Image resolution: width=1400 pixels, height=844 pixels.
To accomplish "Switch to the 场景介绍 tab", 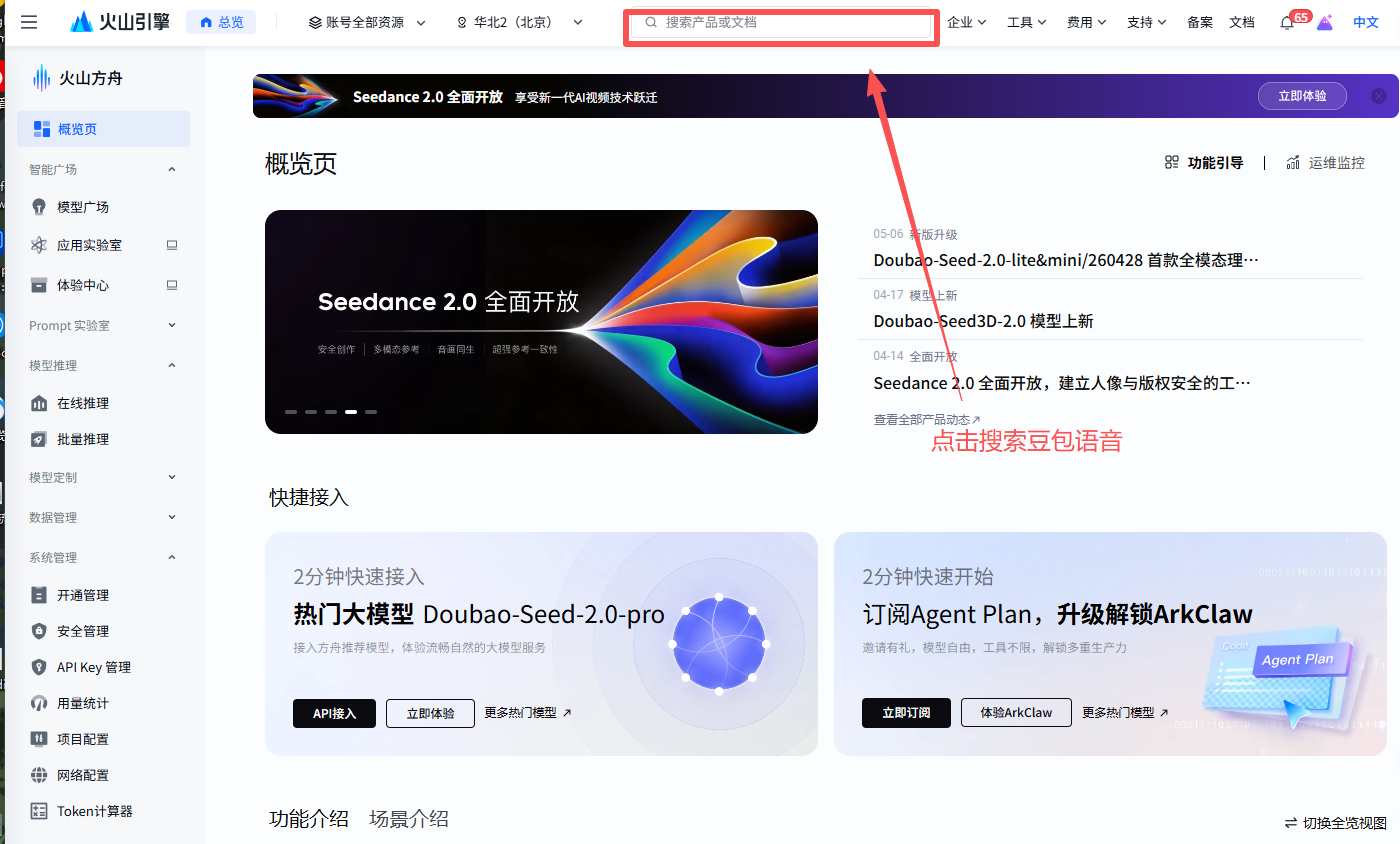I will point(409,819).
